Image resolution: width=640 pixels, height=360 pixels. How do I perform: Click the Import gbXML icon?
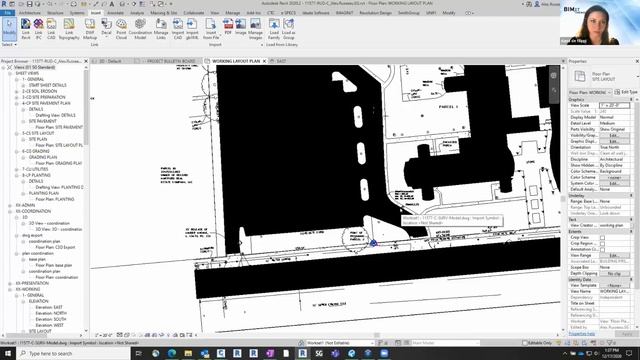[192, 29]
